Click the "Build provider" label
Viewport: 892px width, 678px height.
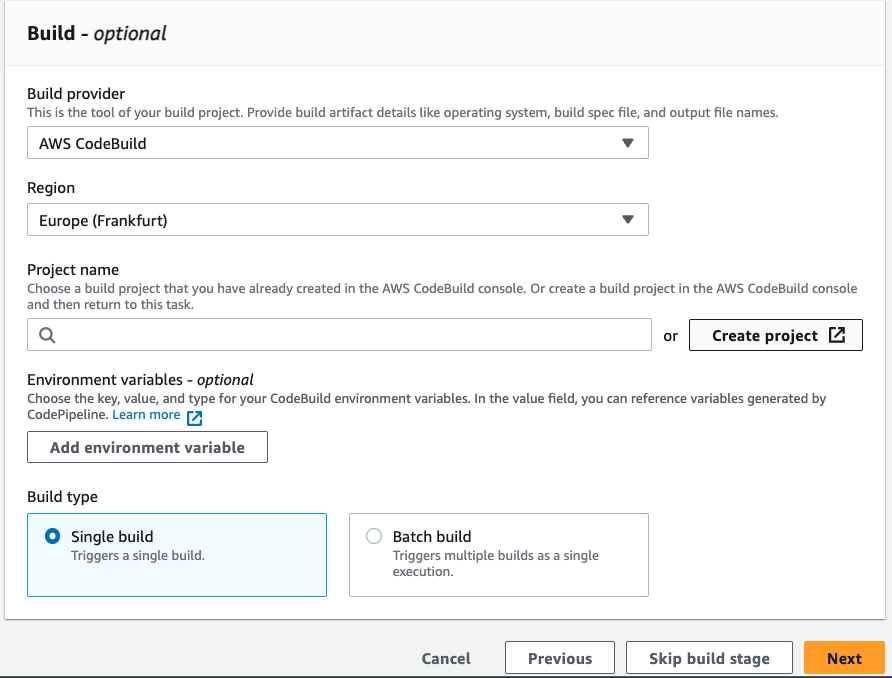[76, 93]
